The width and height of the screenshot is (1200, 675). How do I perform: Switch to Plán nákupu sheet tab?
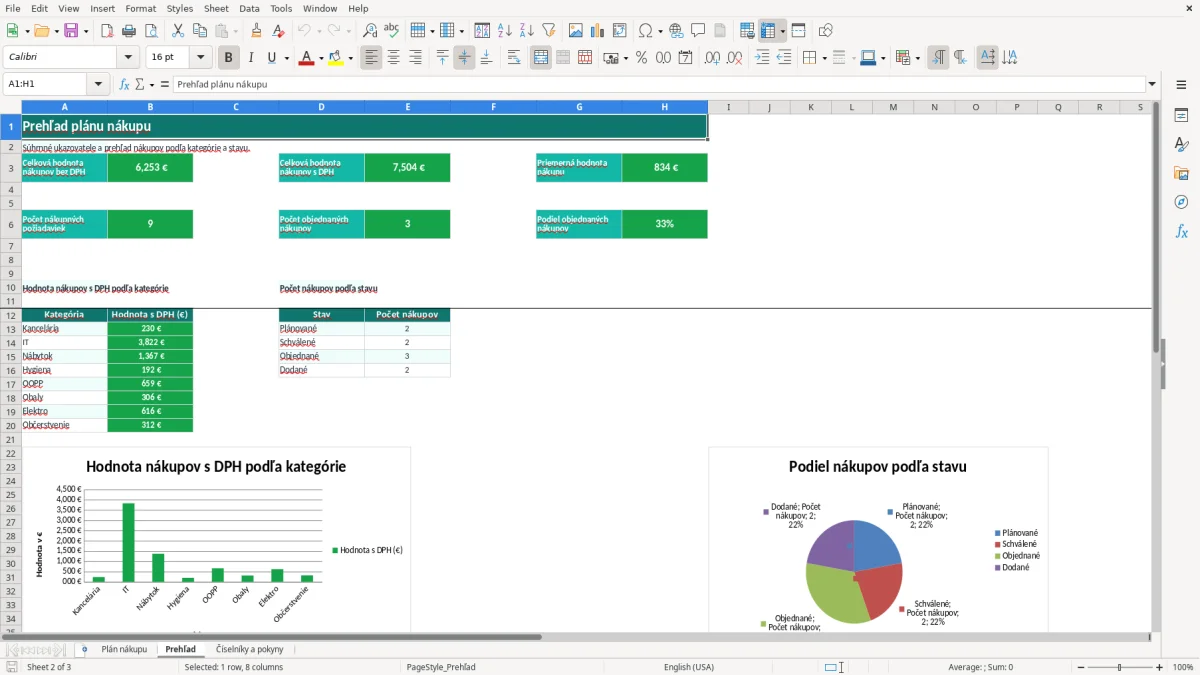click(124, 649)
